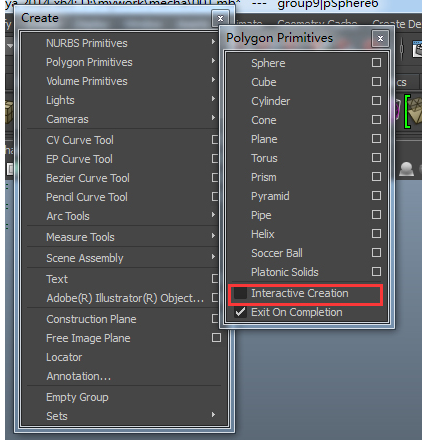The width and height of the screenshot is (437, 440).
Task: Create a polygon Pyramid
Action: tap(270, 196)
